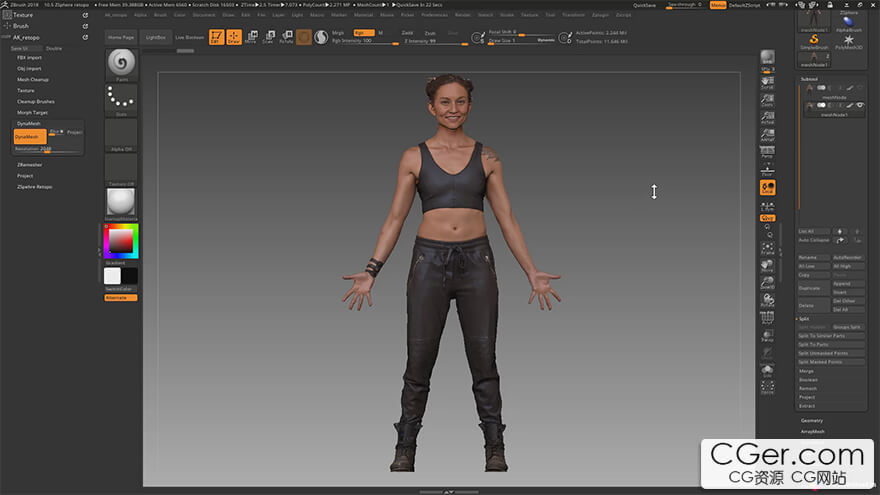Expand the Morph Target section

[x=32, y=113]
